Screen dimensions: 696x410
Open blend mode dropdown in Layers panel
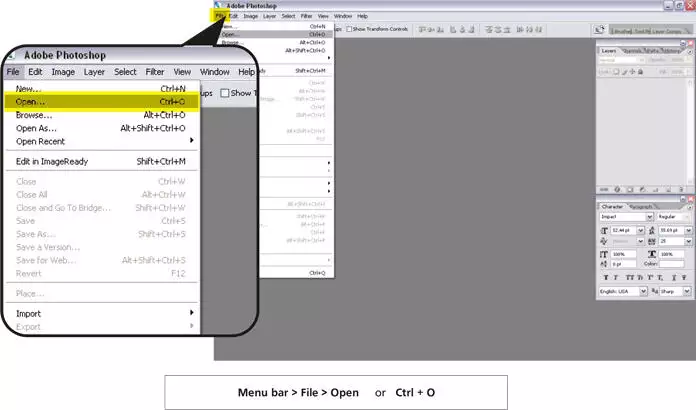pyautogui.click(x=621, y=60)
